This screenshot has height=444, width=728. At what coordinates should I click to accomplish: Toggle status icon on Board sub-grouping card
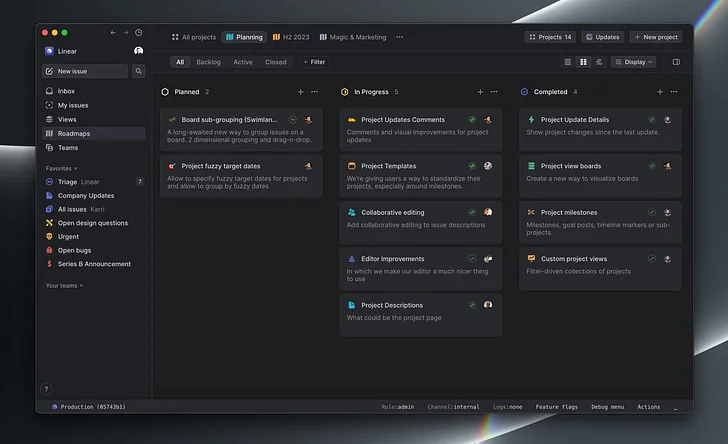pyautogui.click(x=292, y=119)
